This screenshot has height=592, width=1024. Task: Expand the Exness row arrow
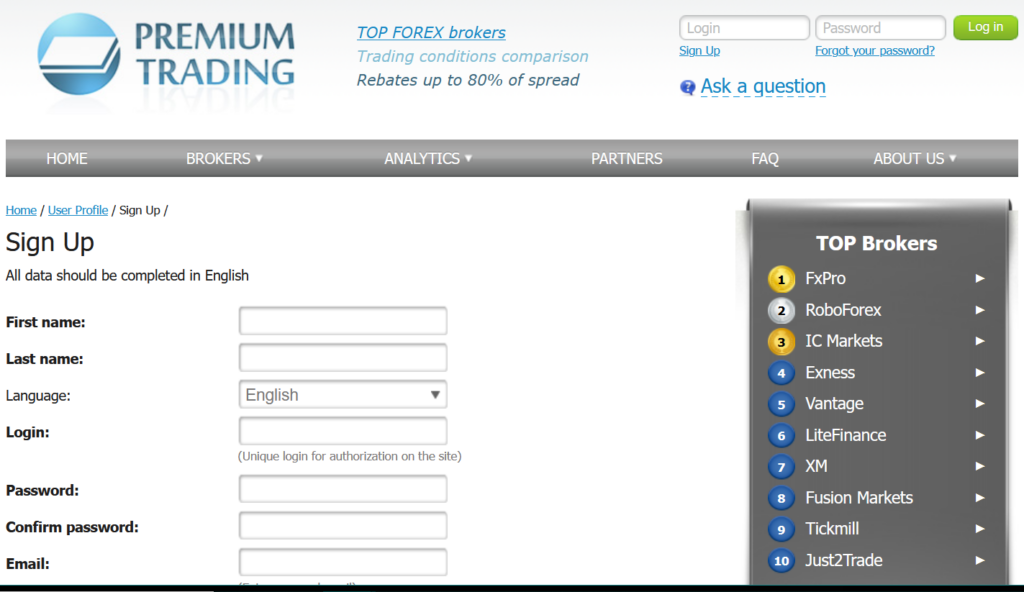[x=980, y=372]
